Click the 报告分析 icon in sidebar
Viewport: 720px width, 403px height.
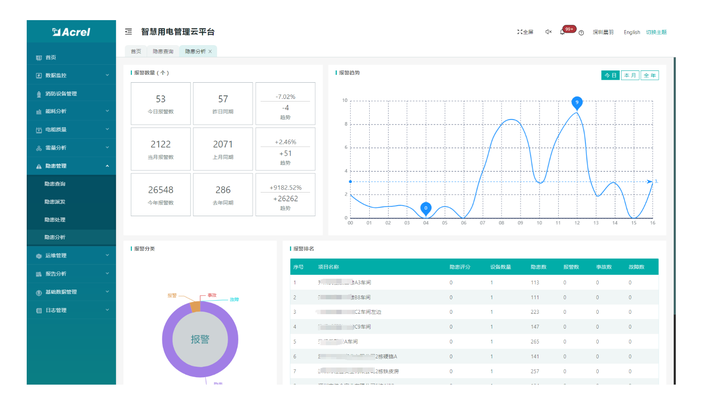[x=39, y=274]
